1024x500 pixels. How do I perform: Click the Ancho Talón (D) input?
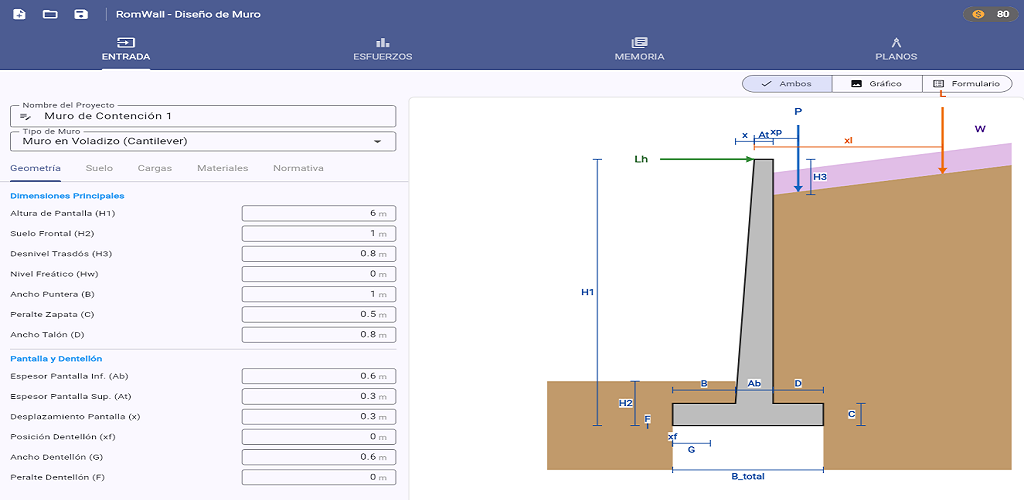pos(319,335)
